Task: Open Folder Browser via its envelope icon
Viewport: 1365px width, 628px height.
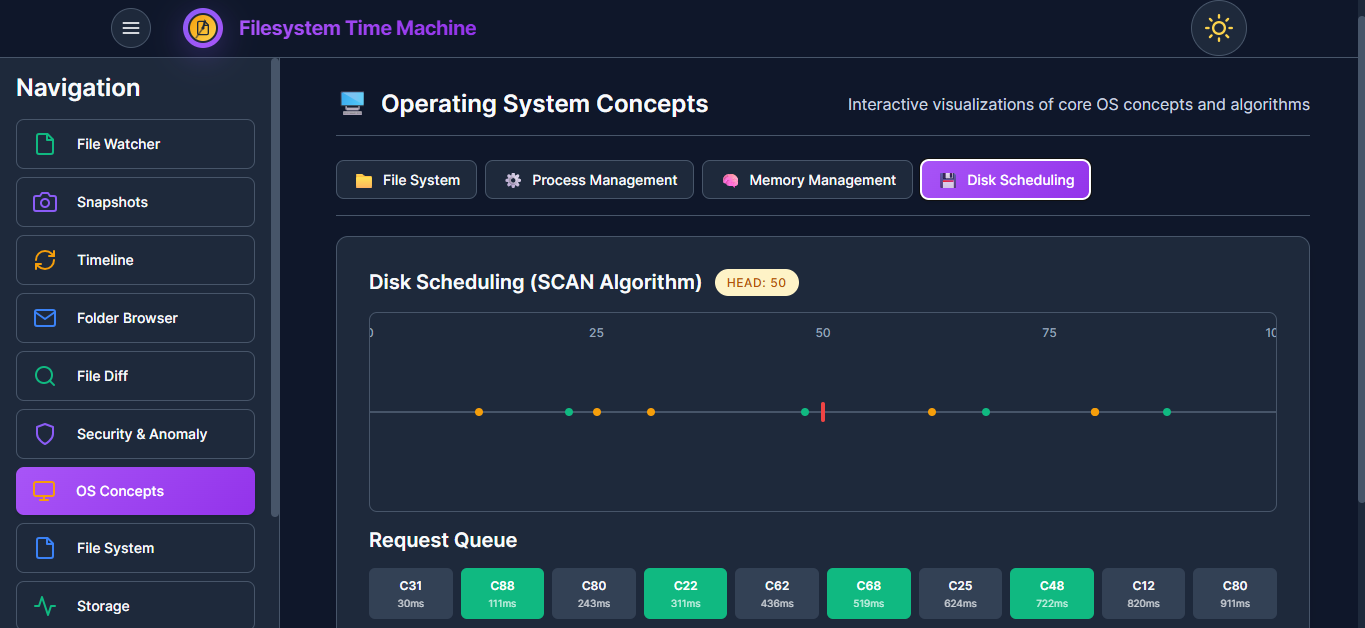Action: 43,318
